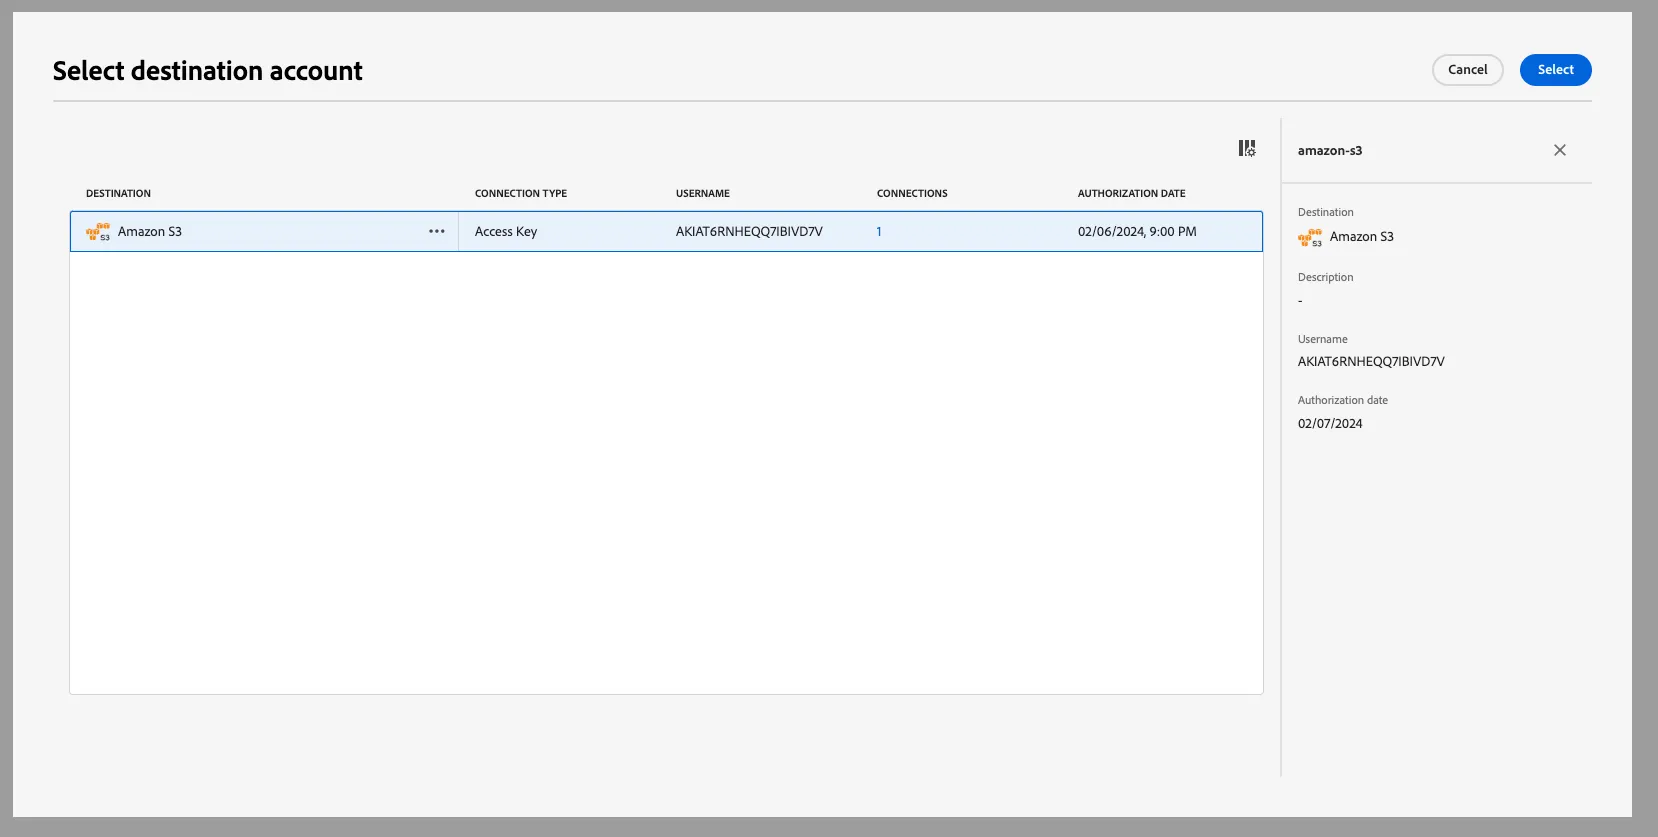Click the amazon-s3 panel title
This screenshot has height=837, width=1658.
click(x=1330, y=151)
